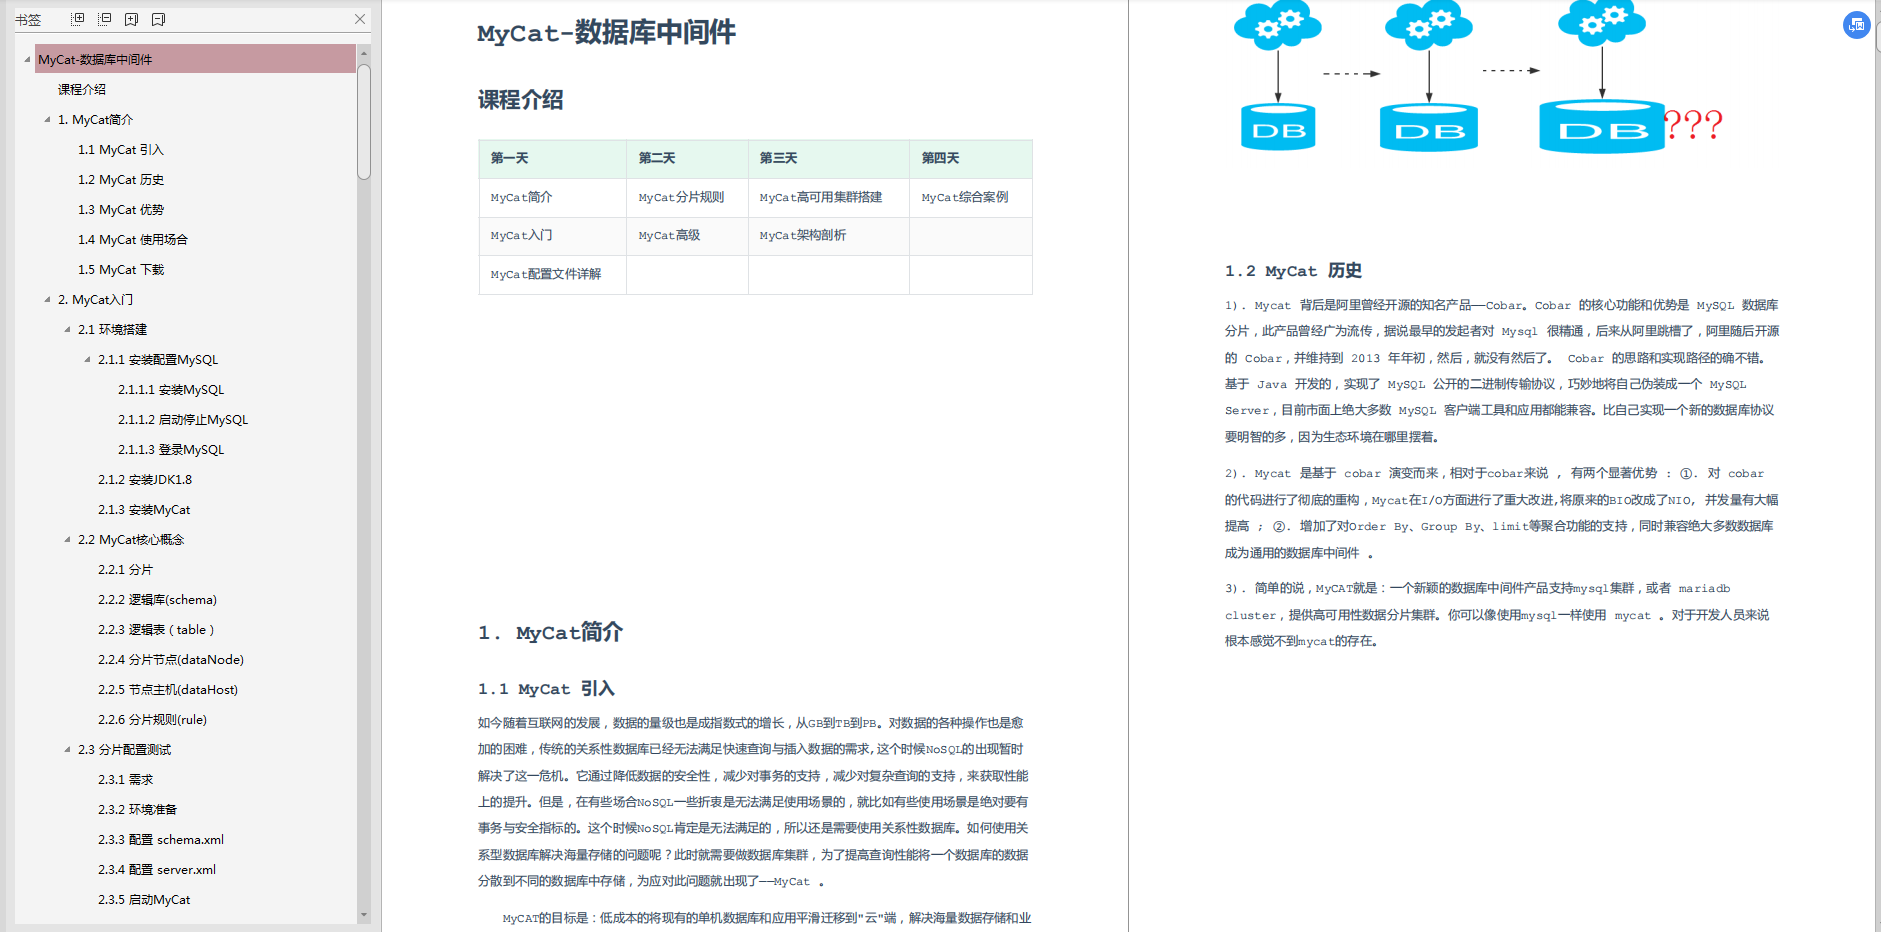Open bookmark 2.1.2 安装JDK1.8
The image size is (1881, 932).
pyautogui.click(x=141, y=479)
